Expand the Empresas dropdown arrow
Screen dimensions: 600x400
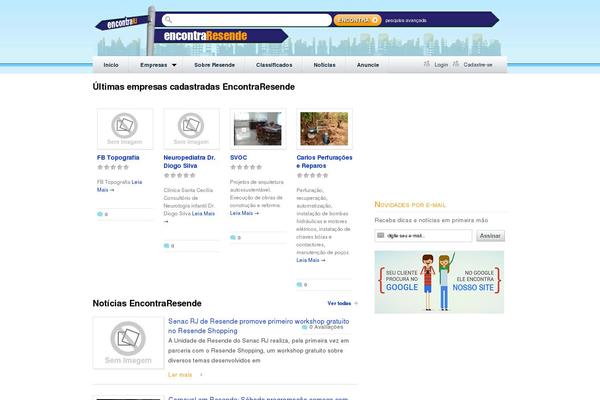coord(174,65)
